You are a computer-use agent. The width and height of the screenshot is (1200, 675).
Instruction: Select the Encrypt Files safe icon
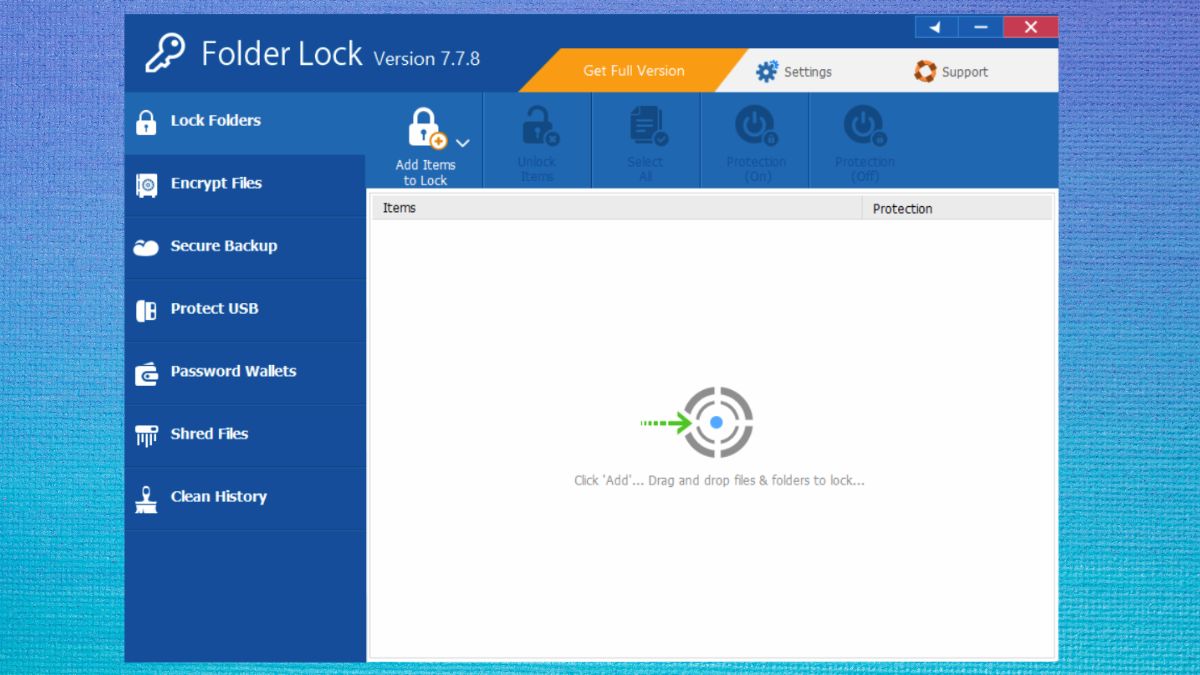[x=146, y=185]
